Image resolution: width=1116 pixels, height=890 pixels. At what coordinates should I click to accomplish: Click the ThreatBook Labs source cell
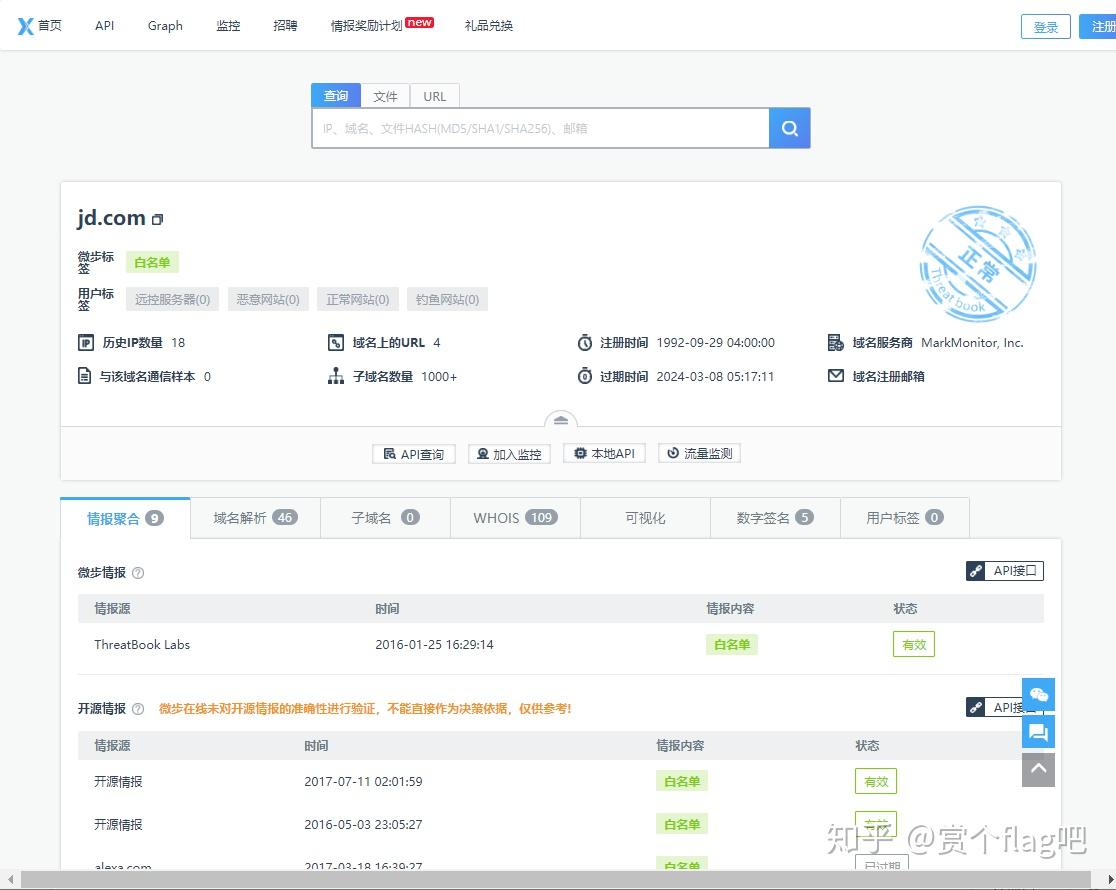point(142,644)
